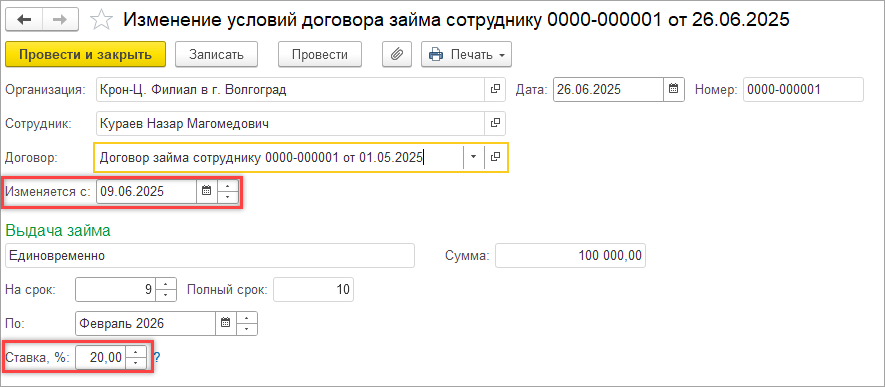The height and width of the screenshot is (387, 885).
Task: Click the На срок field showing 9
Action: point(115,289)
